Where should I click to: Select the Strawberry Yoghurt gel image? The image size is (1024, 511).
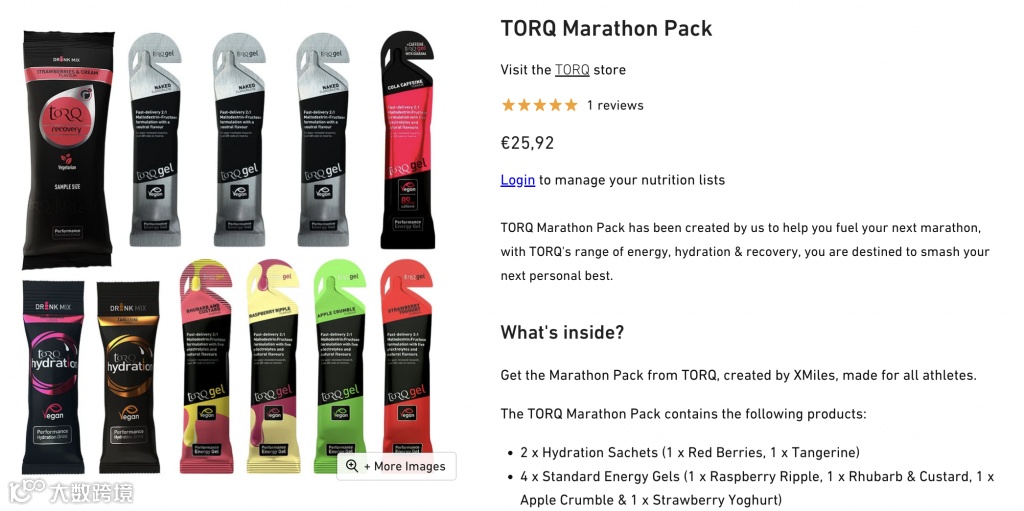407,366
